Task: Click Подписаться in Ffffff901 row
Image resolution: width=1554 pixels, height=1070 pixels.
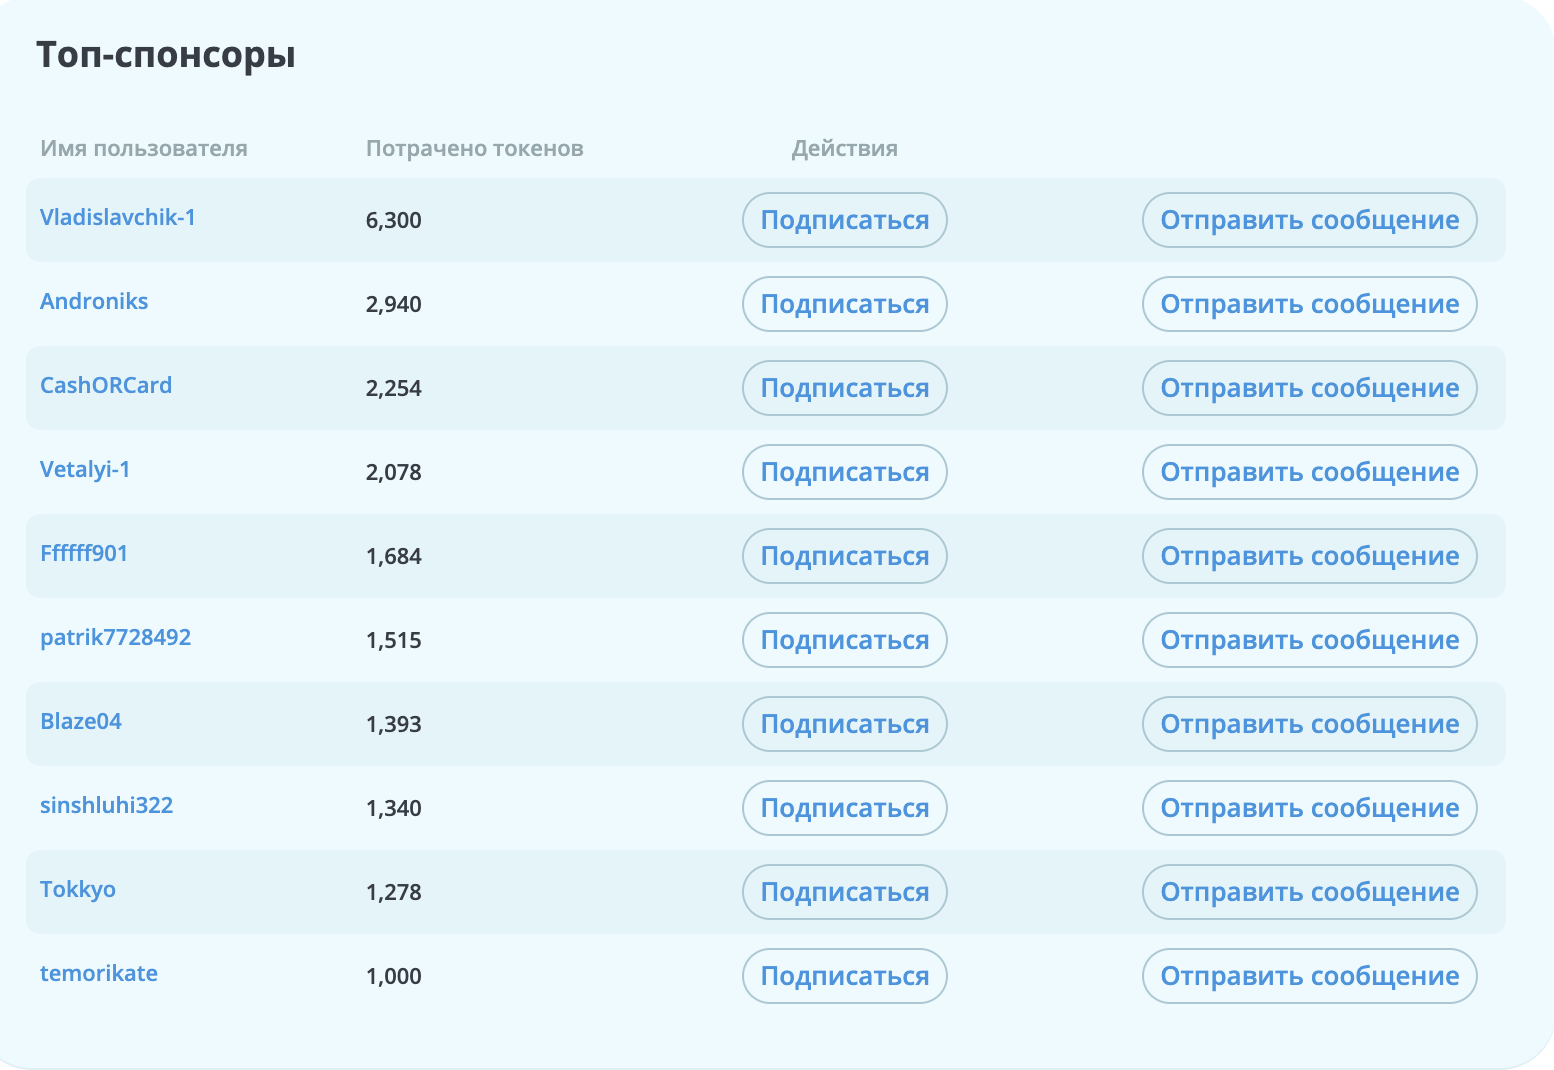Action: 845,556
